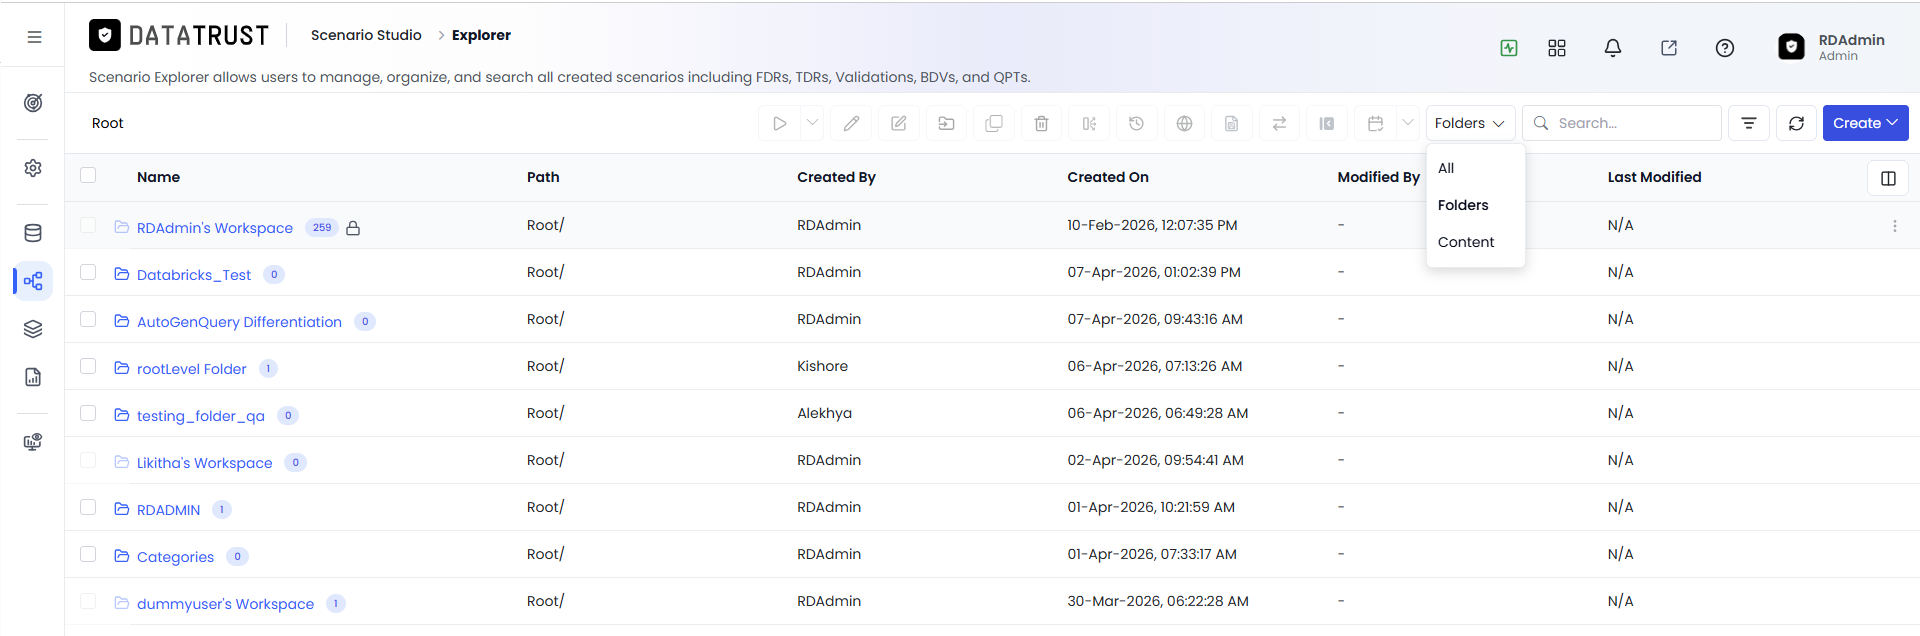
Task: Open Databricks_Test folder
Action: [194, 275]
